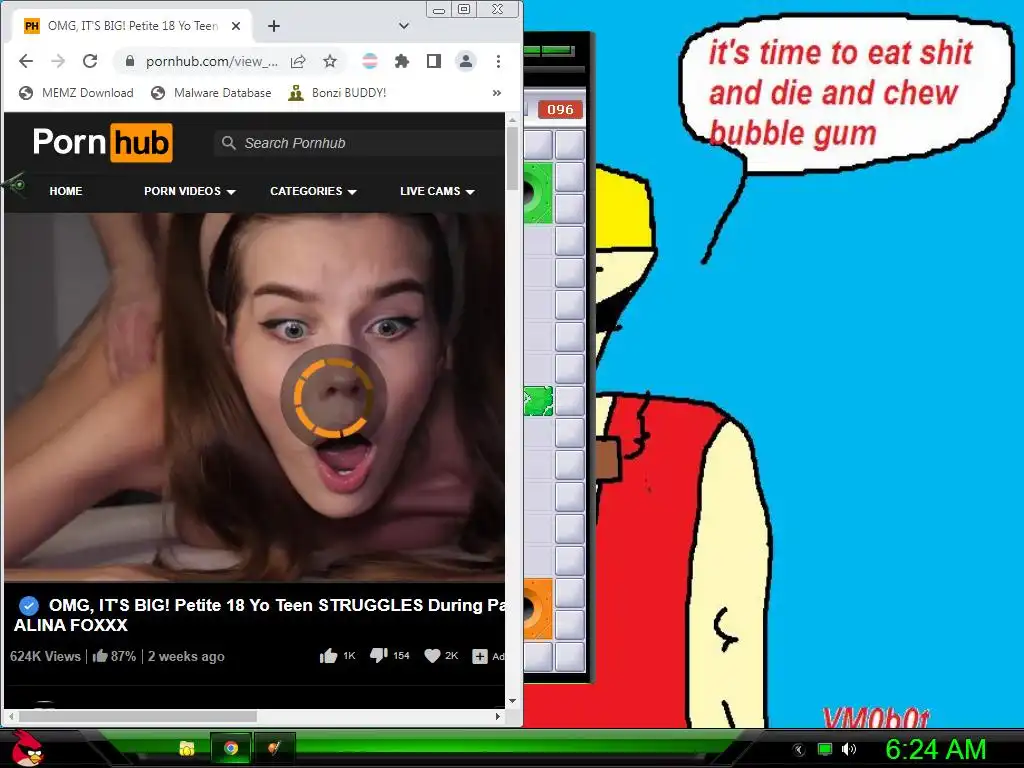Click the thumbs-up like icon
The height and width of the screenshot is (768, 1024).
point(328,656)
